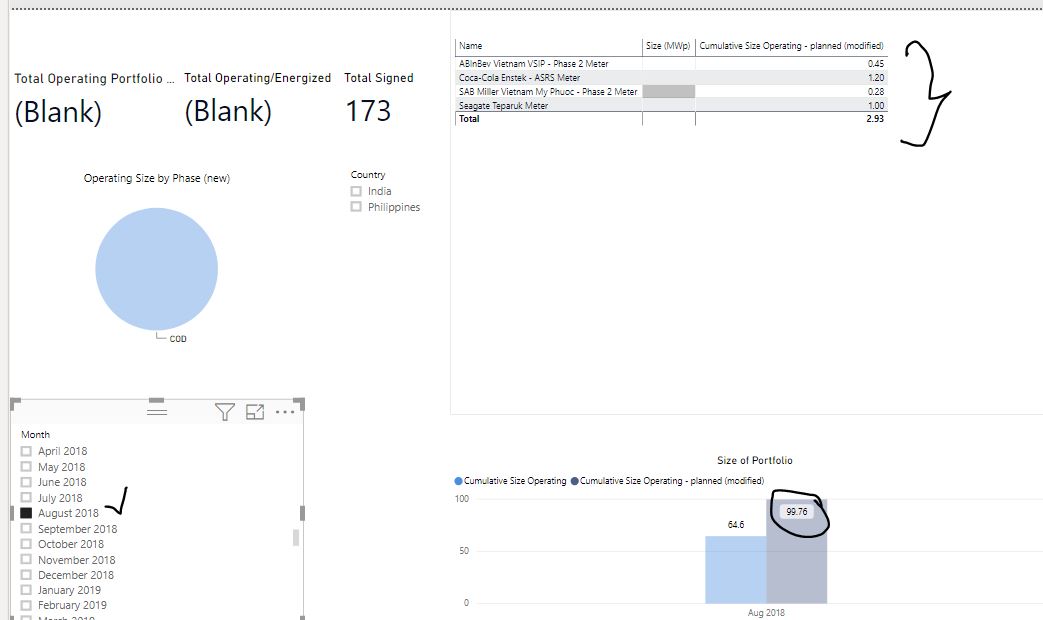Click the Total Operating Portfolio card title
1043x620 pixels.
pos(94,78)
